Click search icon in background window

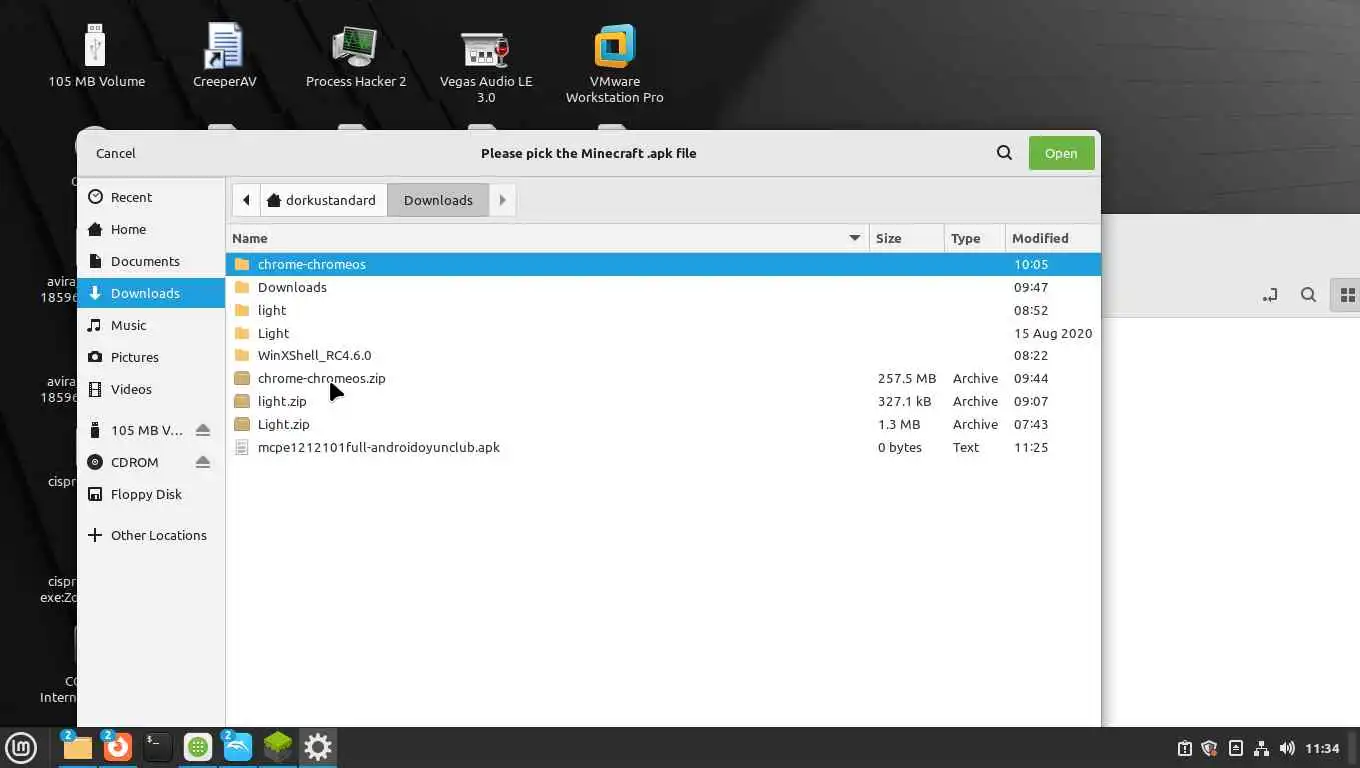[1308, 295]
